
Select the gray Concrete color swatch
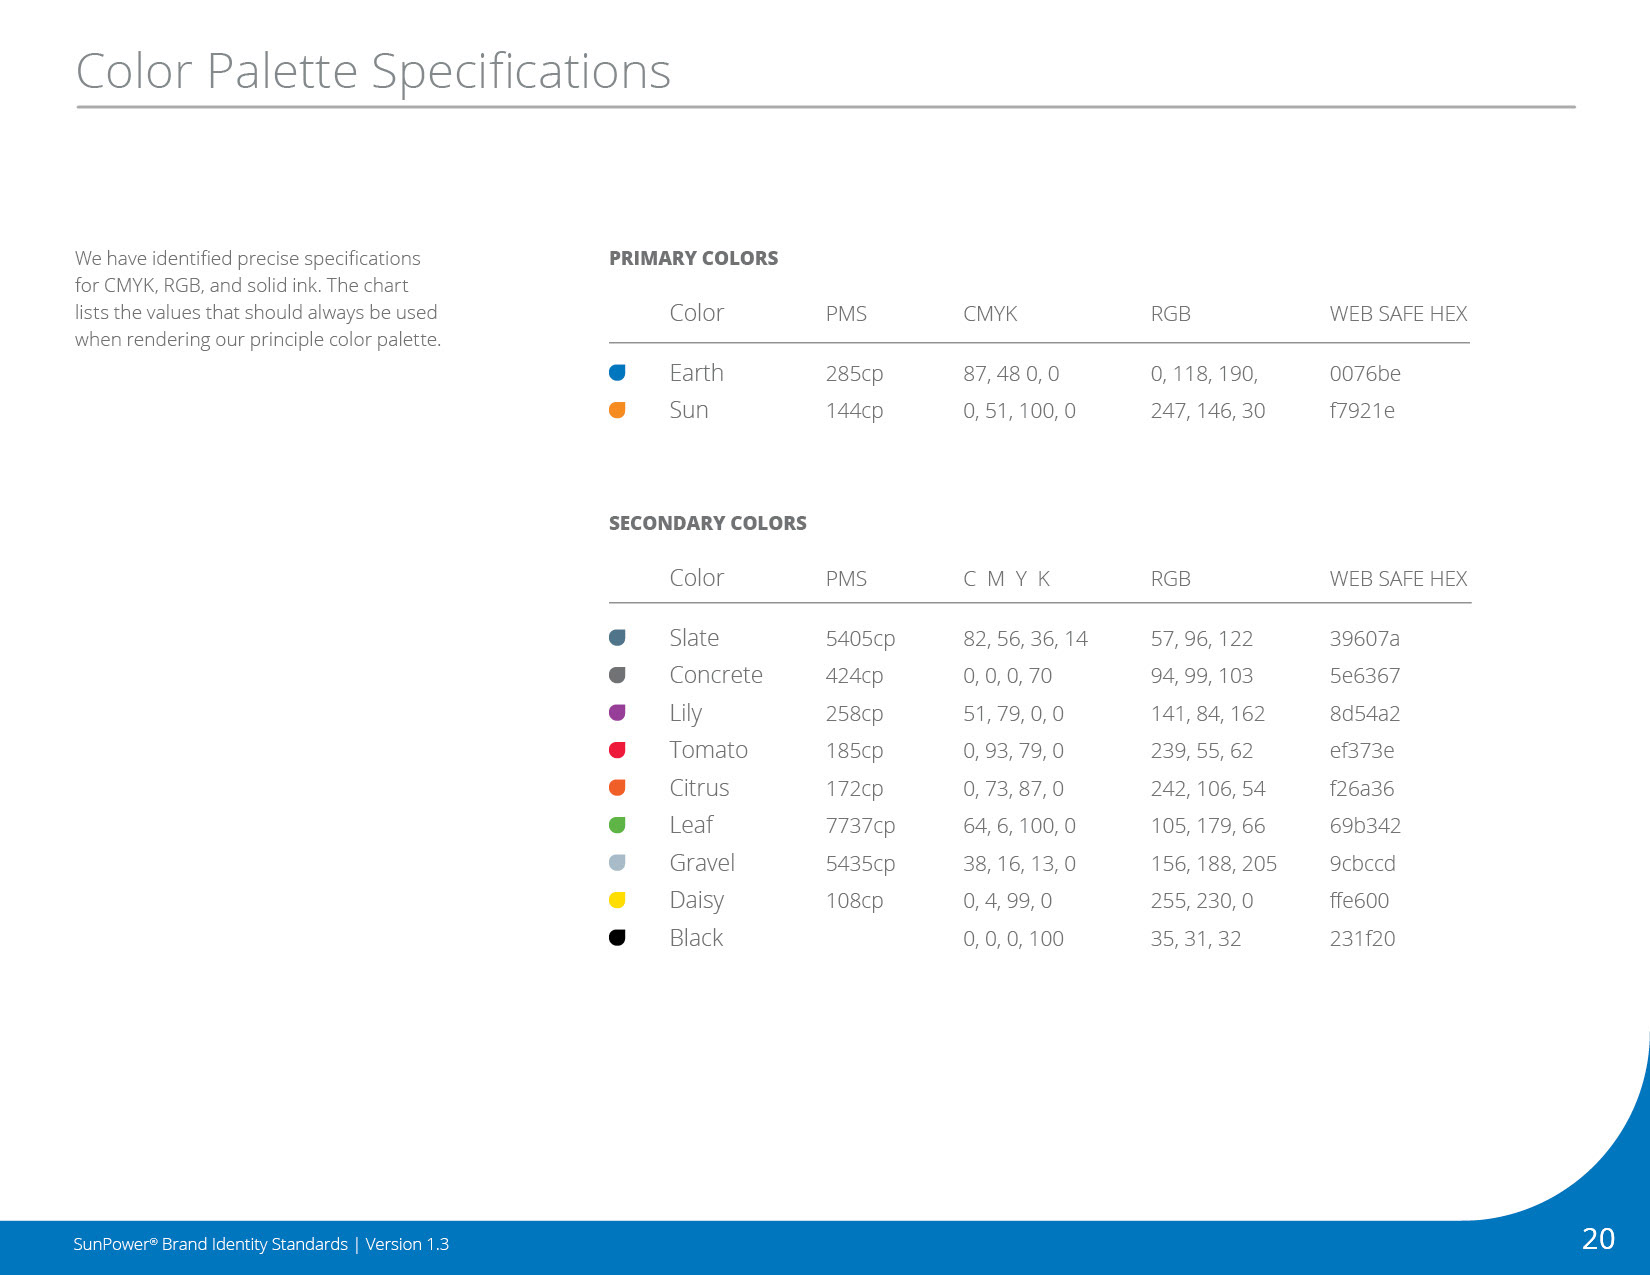click(617, 675)
